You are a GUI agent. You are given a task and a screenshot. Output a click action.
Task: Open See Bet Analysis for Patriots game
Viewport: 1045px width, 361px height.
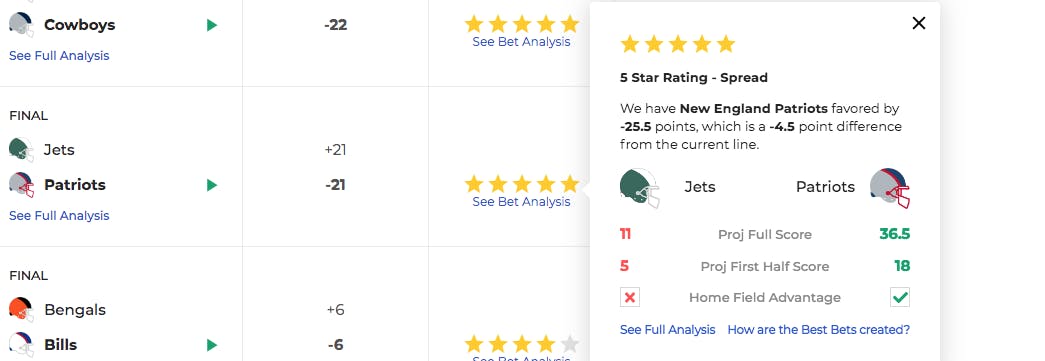pyautogui.click(x=521, y=202)
